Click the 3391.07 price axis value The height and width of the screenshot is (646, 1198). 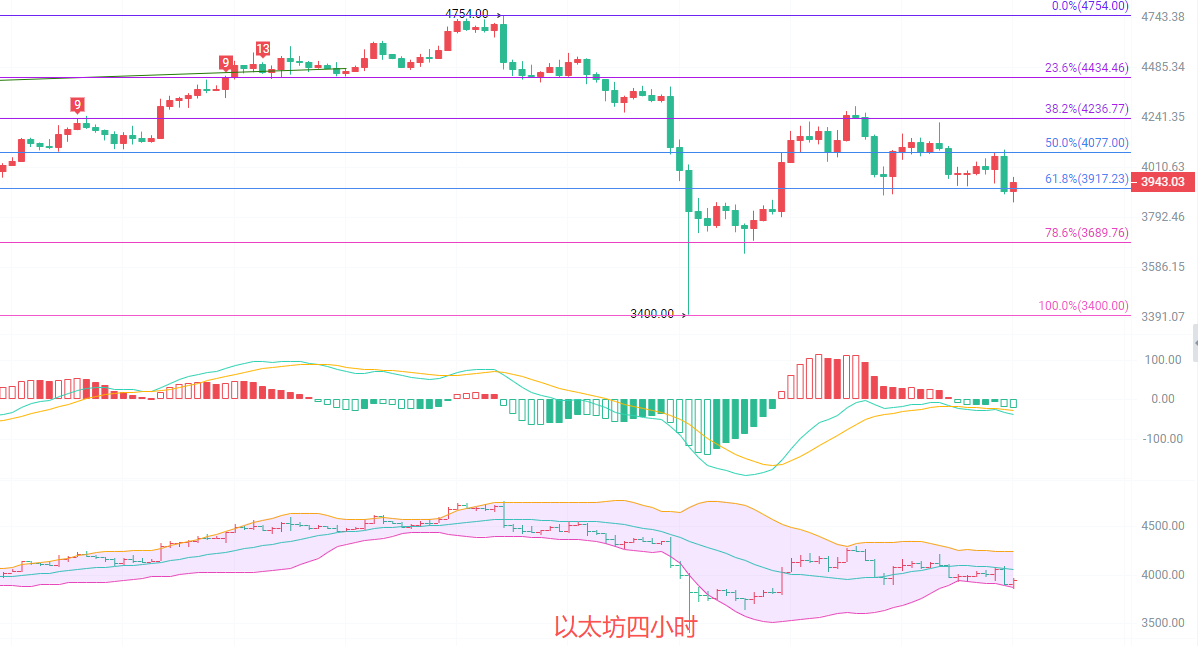coord(1163,317)
